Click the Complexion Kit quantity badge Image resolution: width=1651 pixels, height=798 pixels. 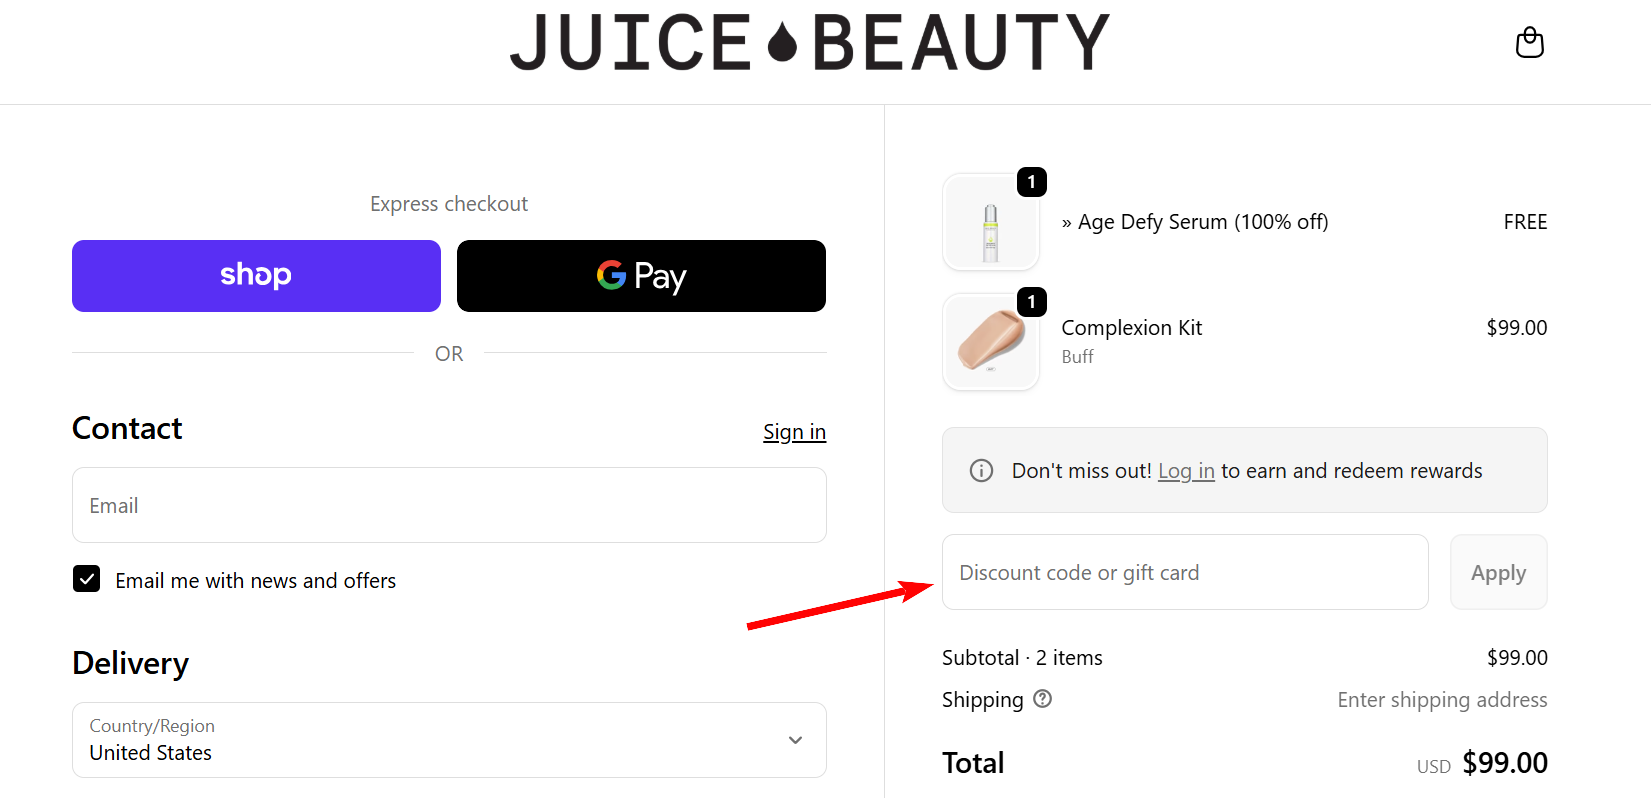coord(1031,302)
